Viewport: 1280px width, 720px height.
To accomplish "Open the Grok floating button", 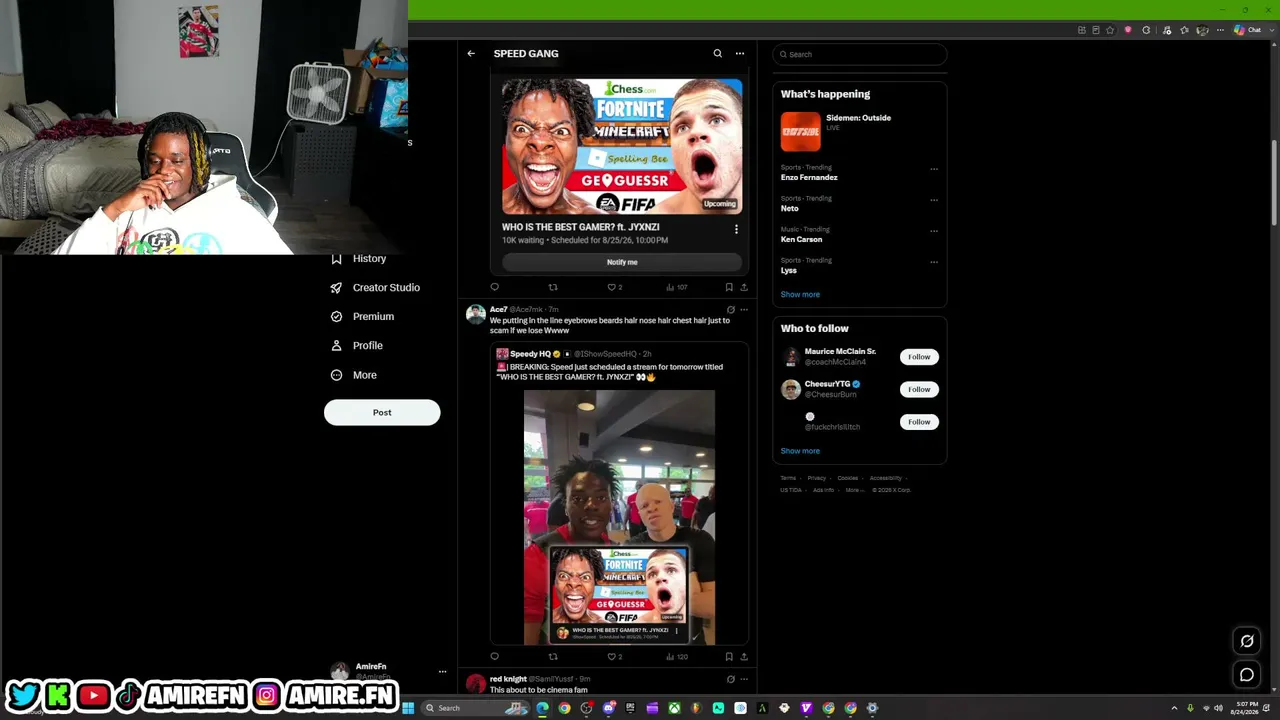I will 1247,641.
